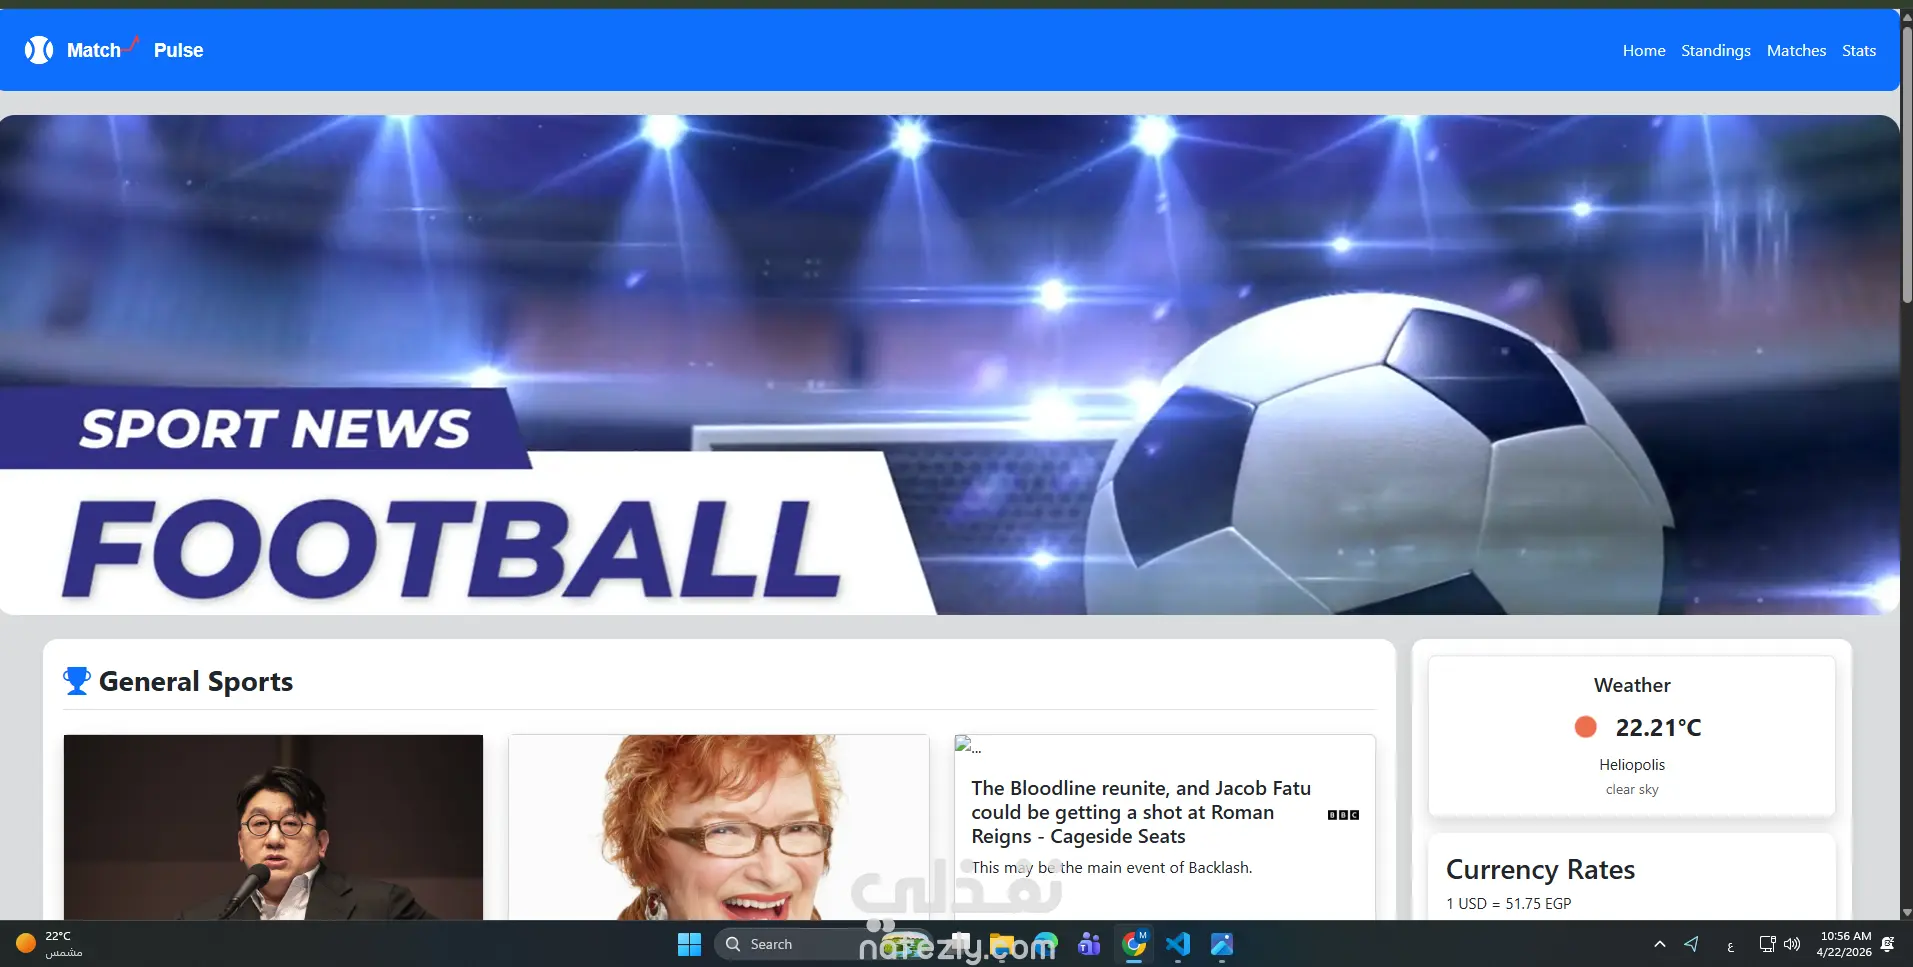Click the "1 USD = 51.75 EGP" rate
This screenshot has height=967, width=1913.
click(1508, 904)
